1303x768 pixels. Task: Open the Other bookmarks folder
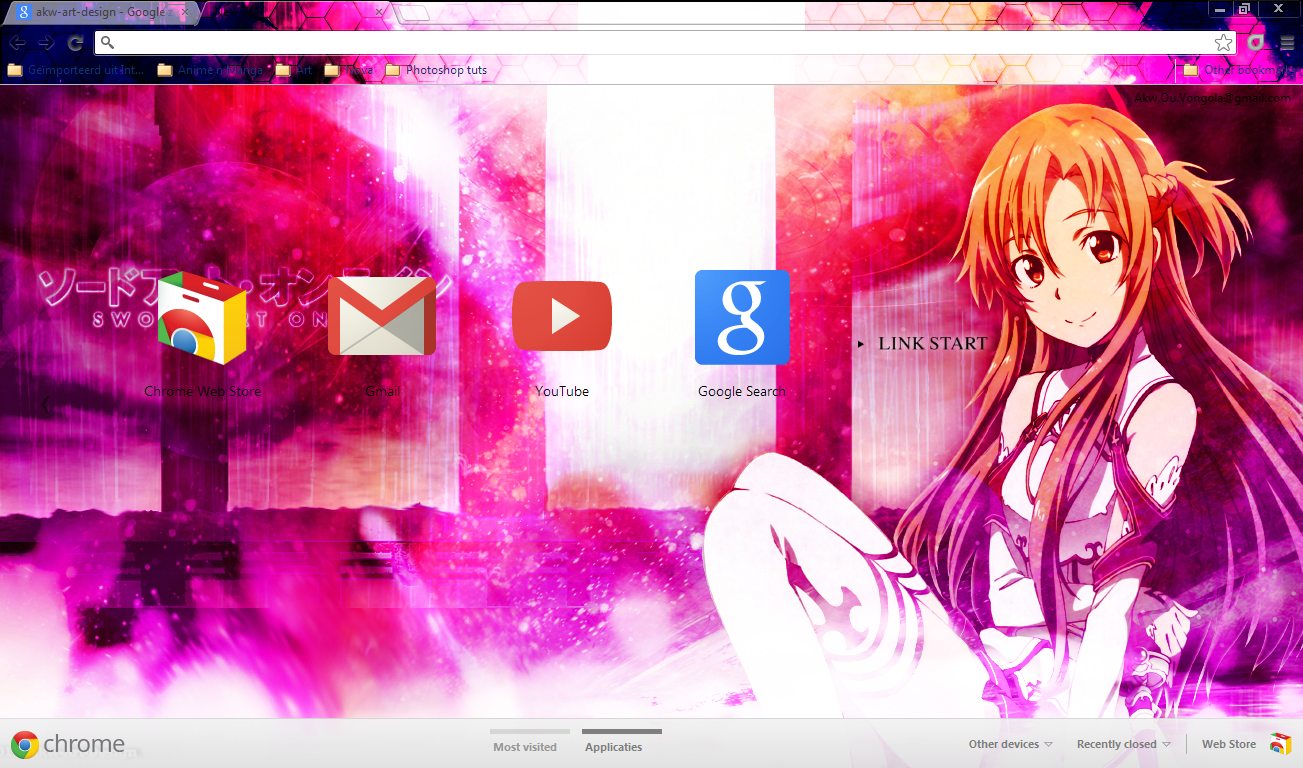1238,70
